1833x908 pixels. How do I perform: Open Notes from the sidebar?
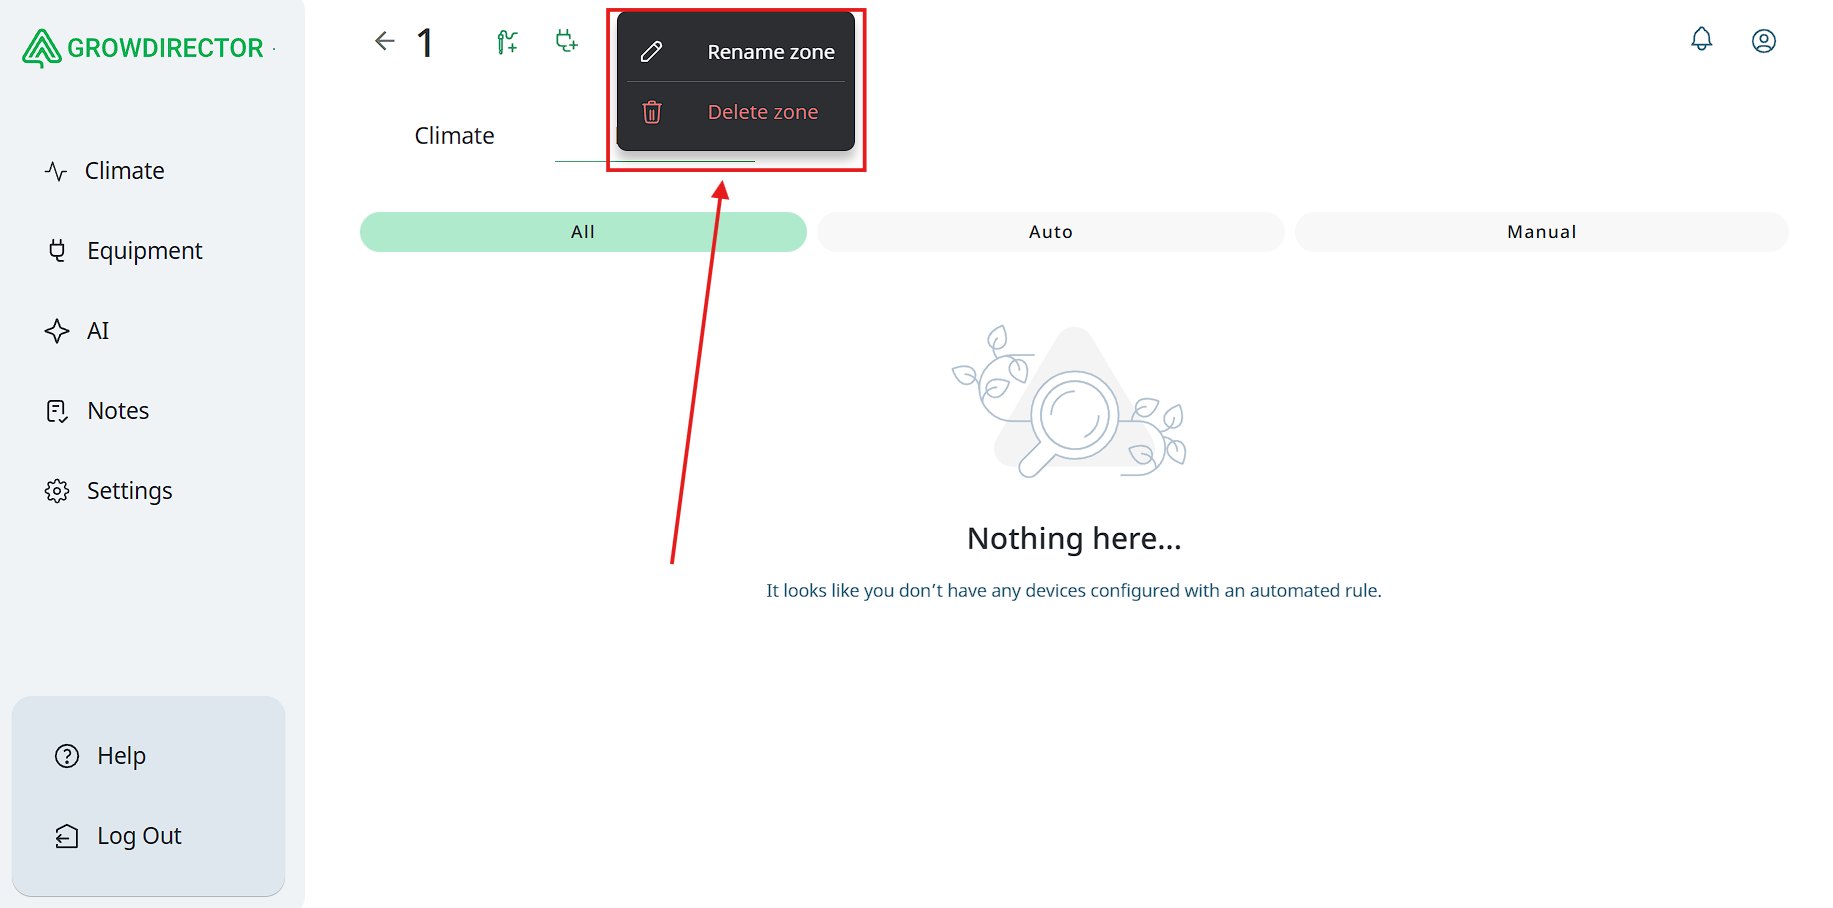coord(117,411)
